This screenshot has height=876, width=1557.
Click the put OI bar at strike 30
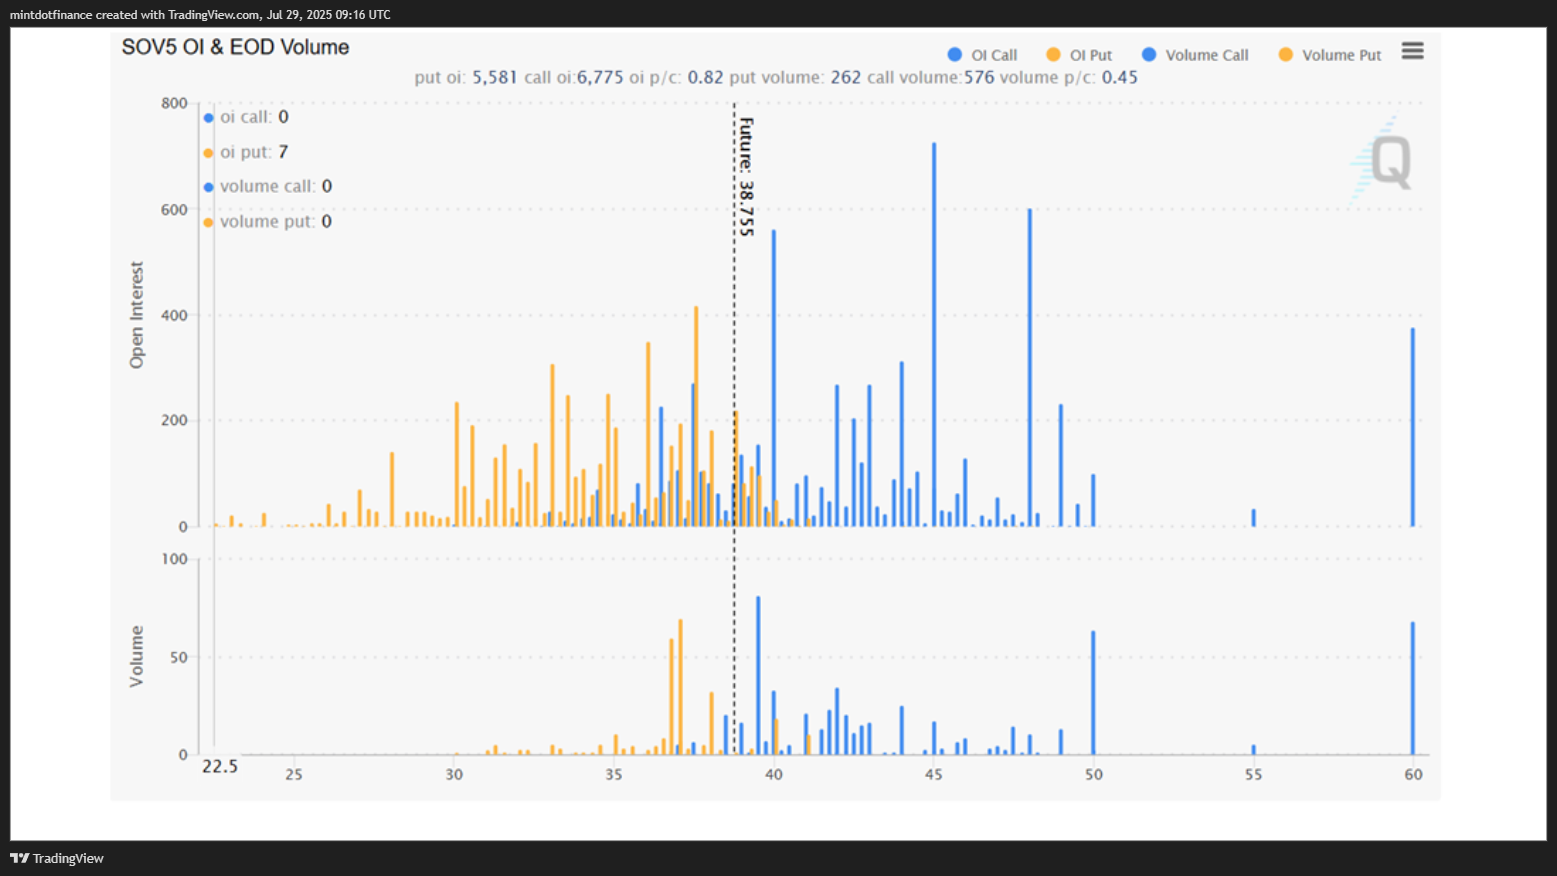[457, 464]
